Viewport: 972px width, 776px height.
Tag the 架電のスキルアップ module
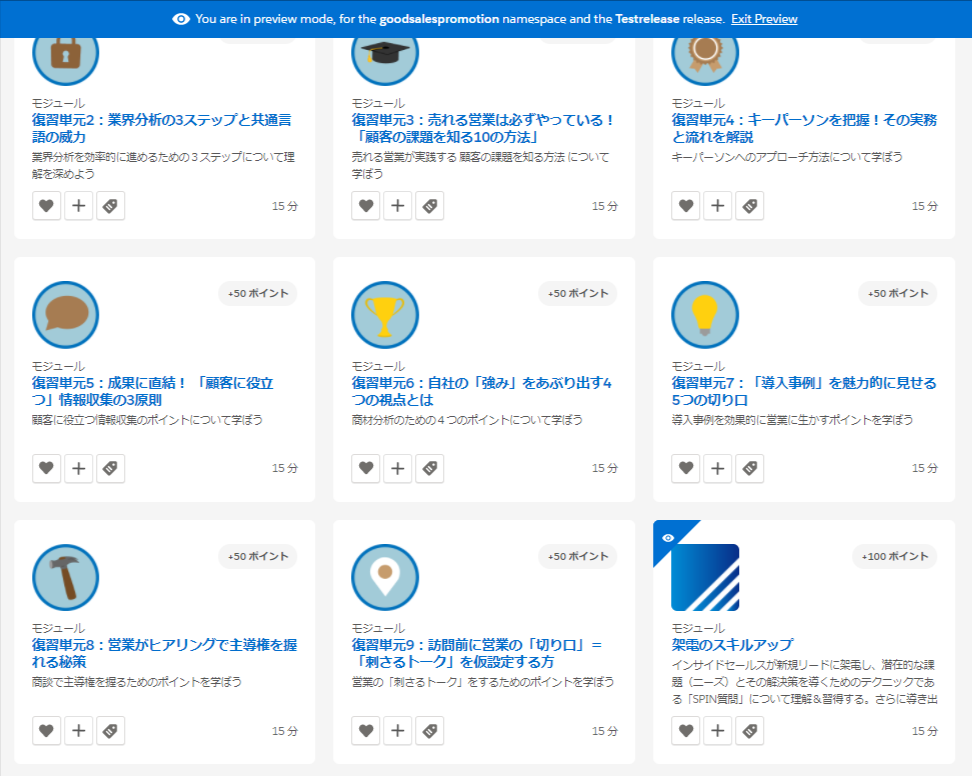749,731
